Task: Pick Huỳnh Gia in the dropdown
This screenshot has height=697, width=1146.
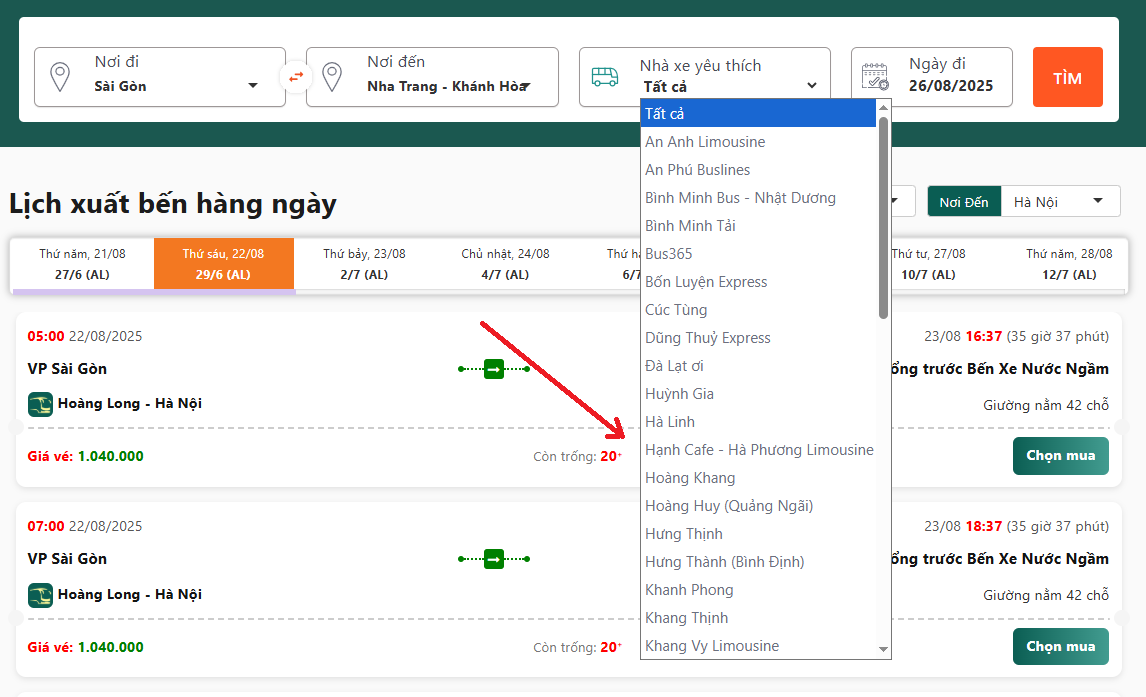Action: click(x=758, y=394)
